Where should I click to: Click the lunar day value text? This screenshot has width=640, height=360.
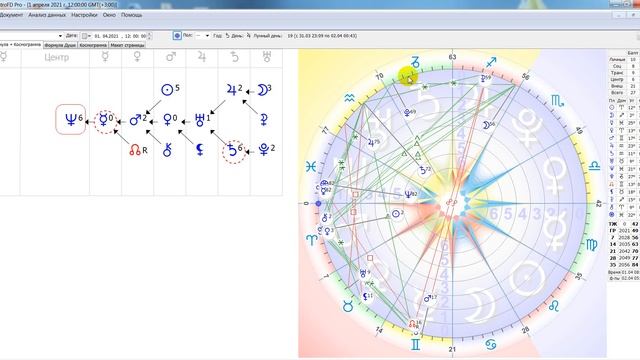(322, 36)
